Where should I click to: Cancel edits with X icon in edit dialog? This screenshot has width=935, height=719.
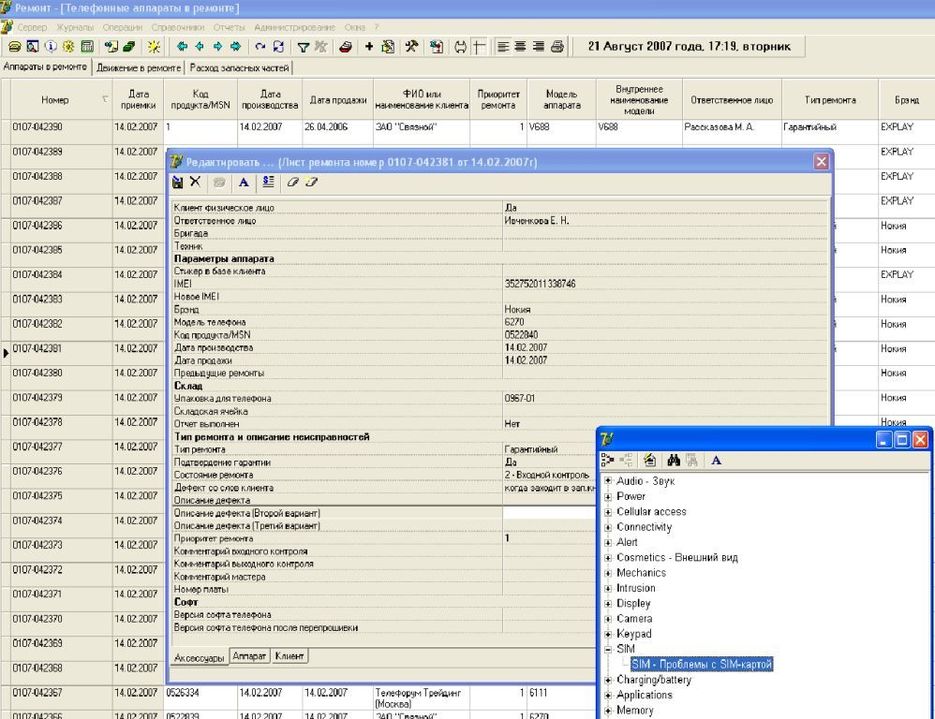[x=195, y=182]
